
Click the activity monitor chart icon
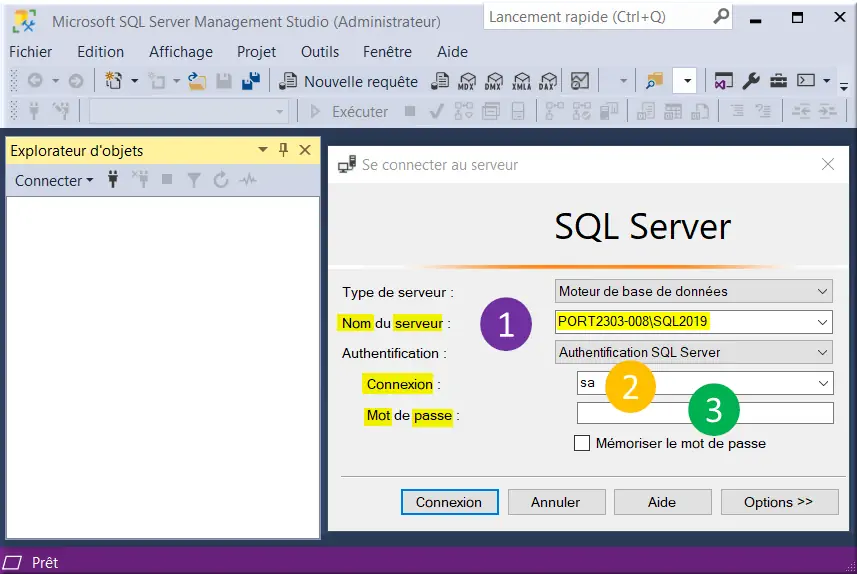tap(580, 81)
